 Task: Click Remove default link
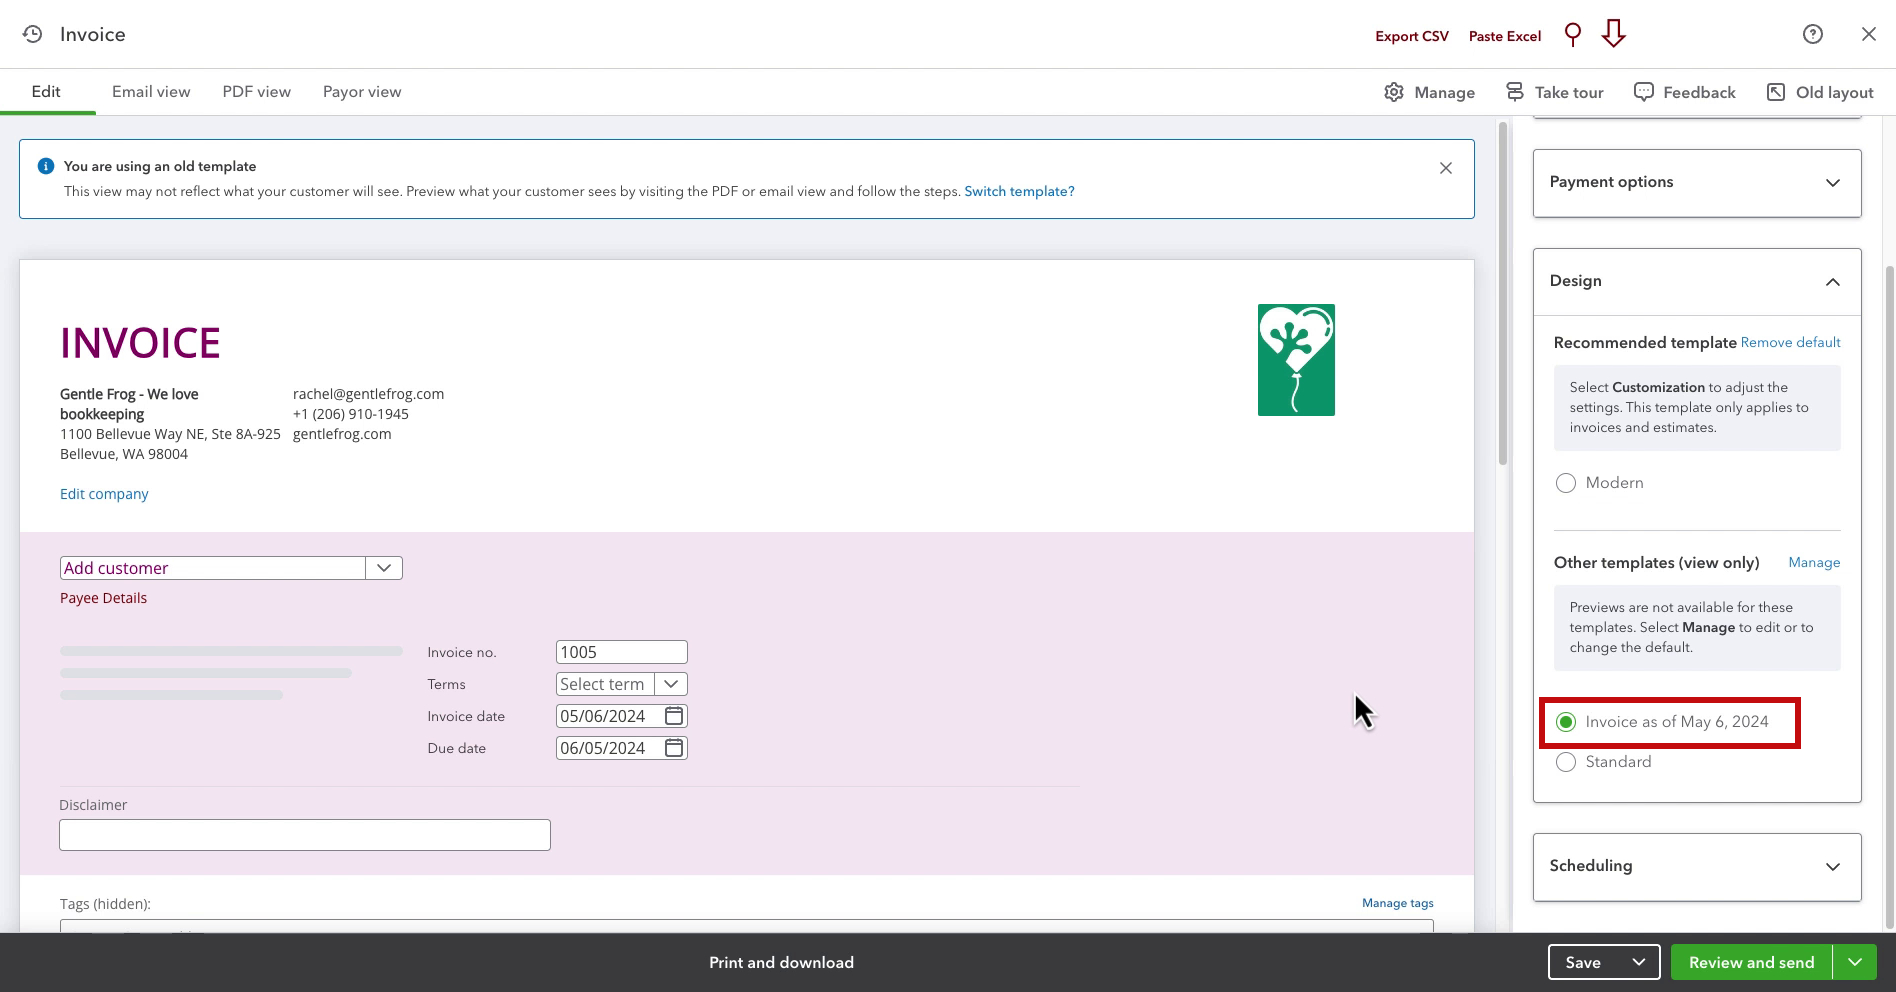coord(1790,342)
